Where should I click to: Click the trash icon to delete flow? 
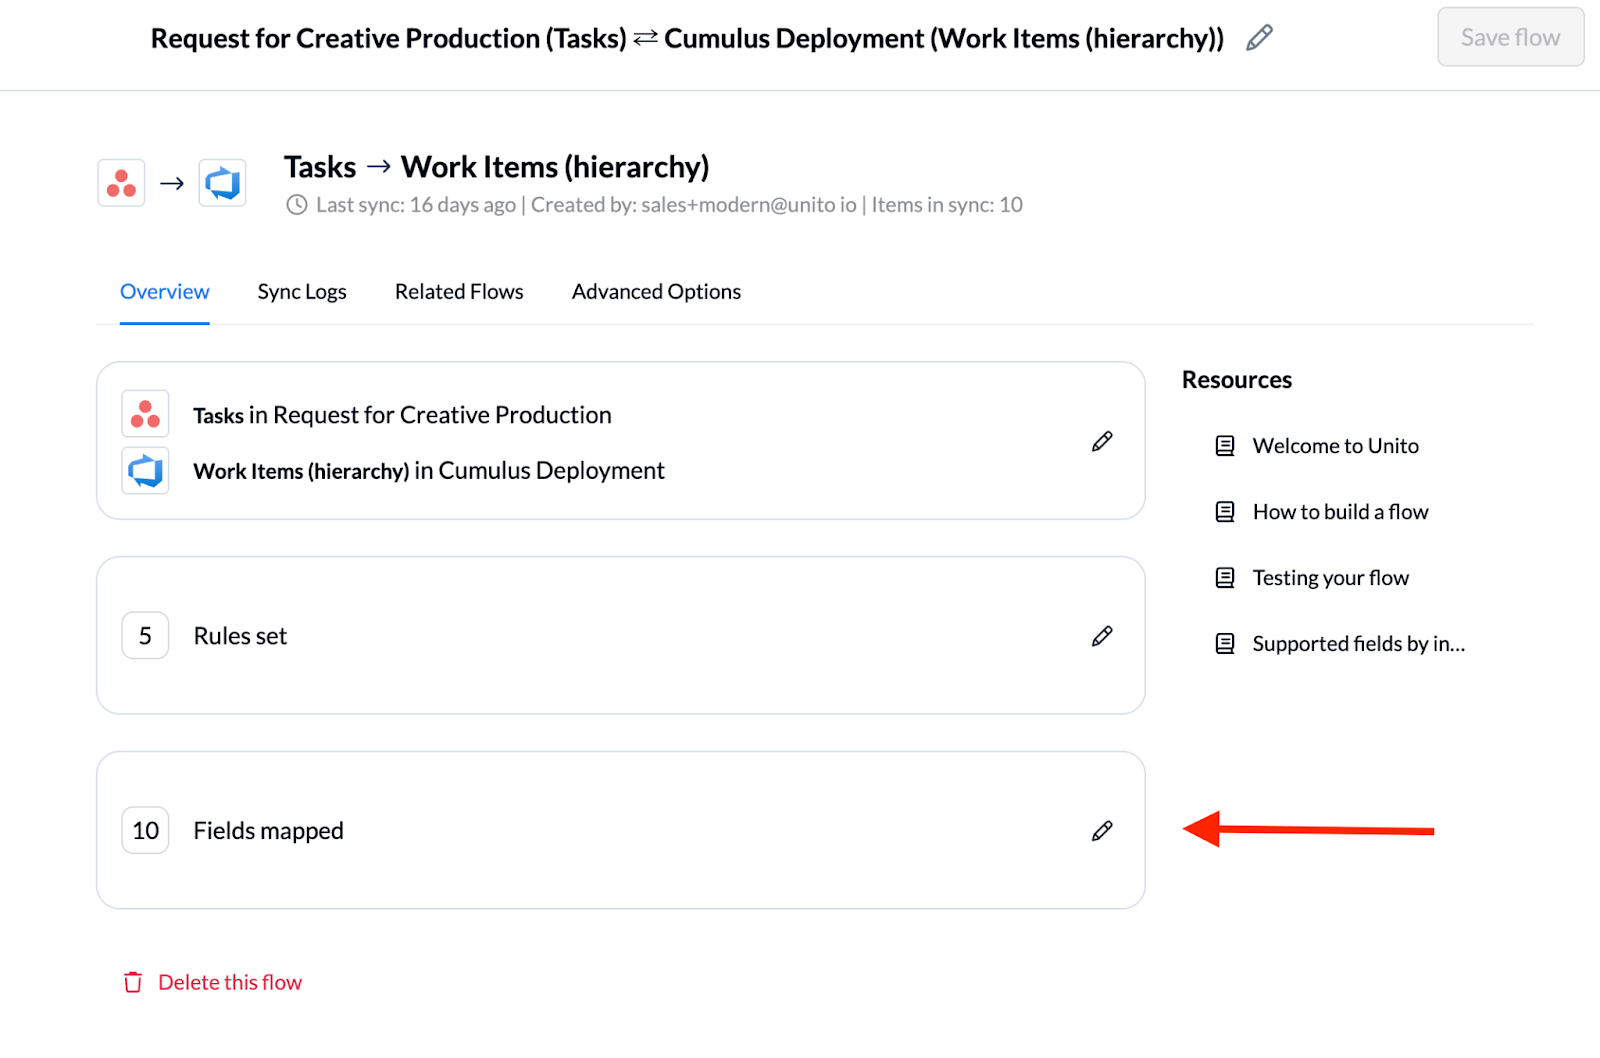click(133, 982)
